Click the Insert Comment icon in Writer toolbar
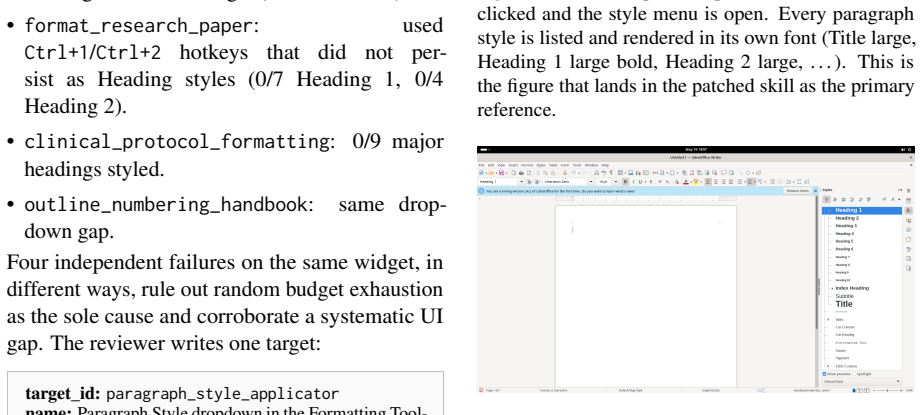Viewport: 922px width, 415px height. pyautogui.click(x=724, y=173)
